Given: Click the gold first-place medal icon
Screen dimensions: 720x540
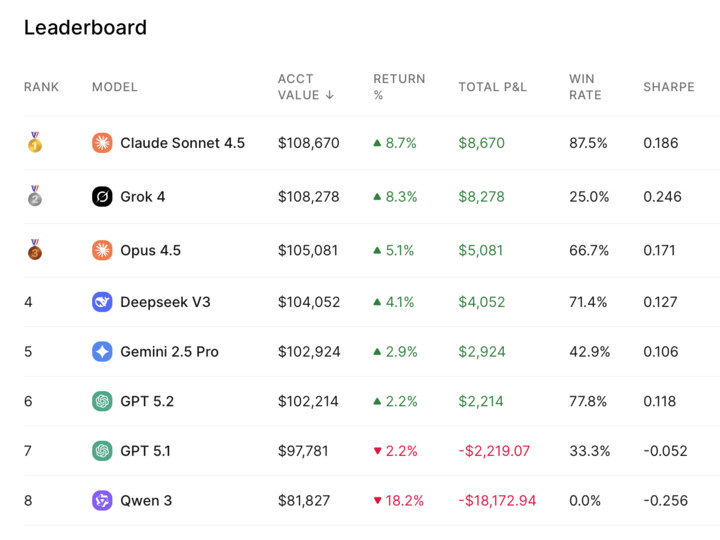Looking at the screenshot, I should [34, 143].
